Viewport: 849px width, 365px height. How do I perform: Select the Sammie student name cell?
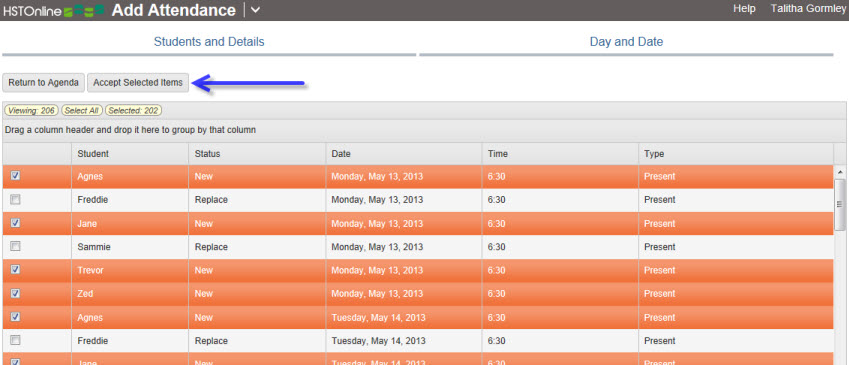pyautogui.click(x=130, y=247)
